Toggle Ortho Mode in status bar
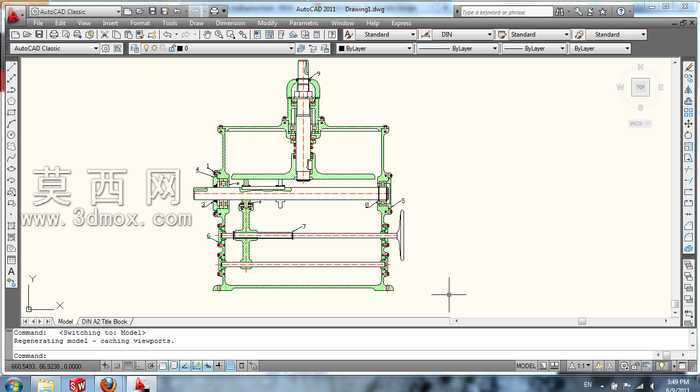The height and width of the screenshot is (392, 700). point(139,366)
